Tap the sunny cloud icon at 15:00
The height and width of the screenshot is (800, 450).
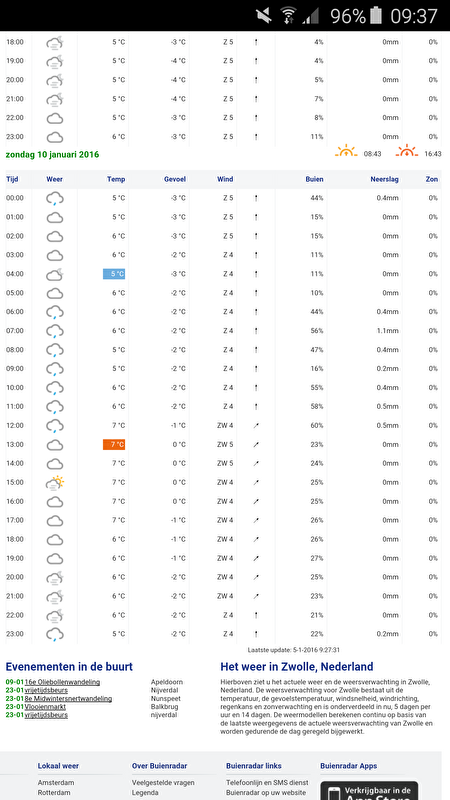(x=55, y=482)
